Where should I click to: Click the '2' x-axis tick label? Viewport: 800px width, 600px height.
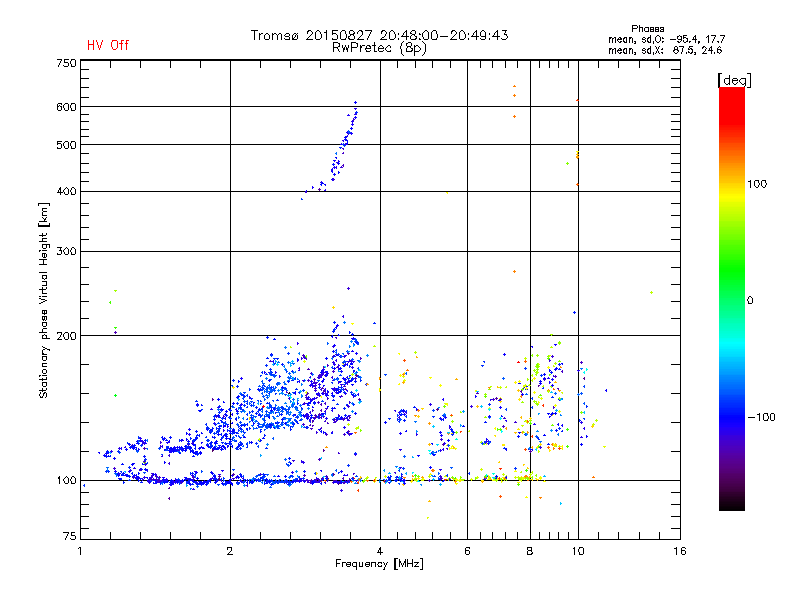click(x=230, y=551)
